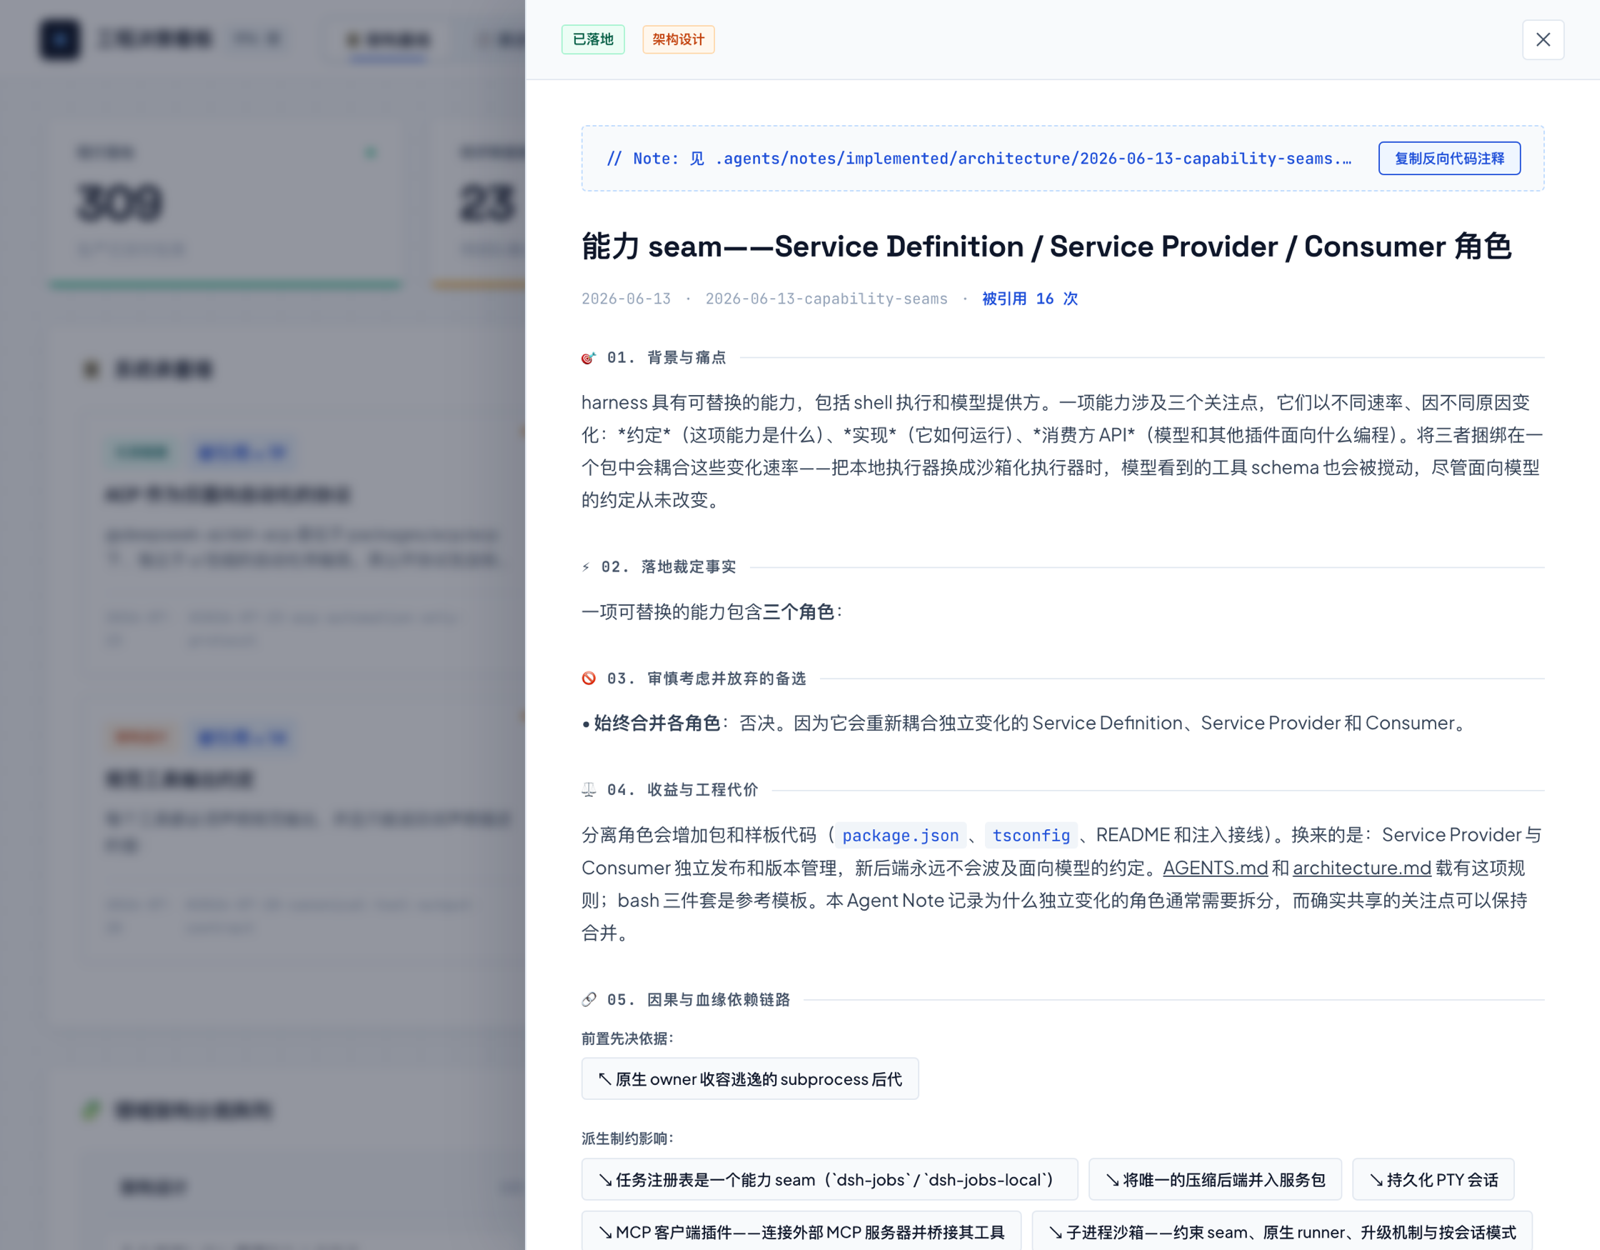Open the AGENTS.md link
Screen dimensions: 1600x1250
(1215, 868)
